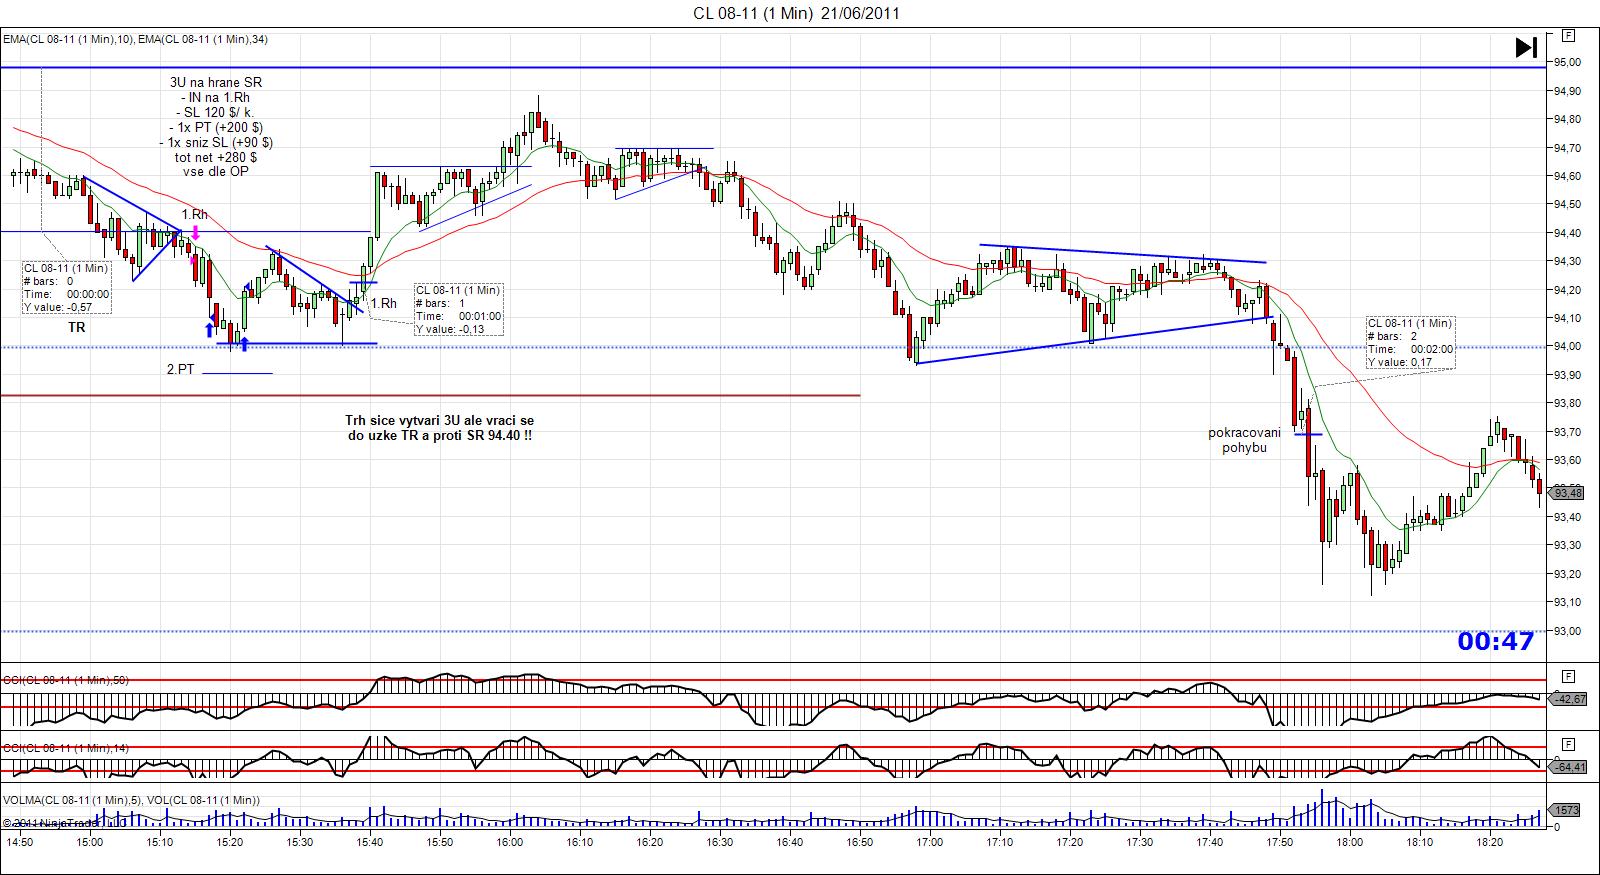Select the 'TR' text label
The width and height of the screenshot is (1600, 875).
pos(77,328)
